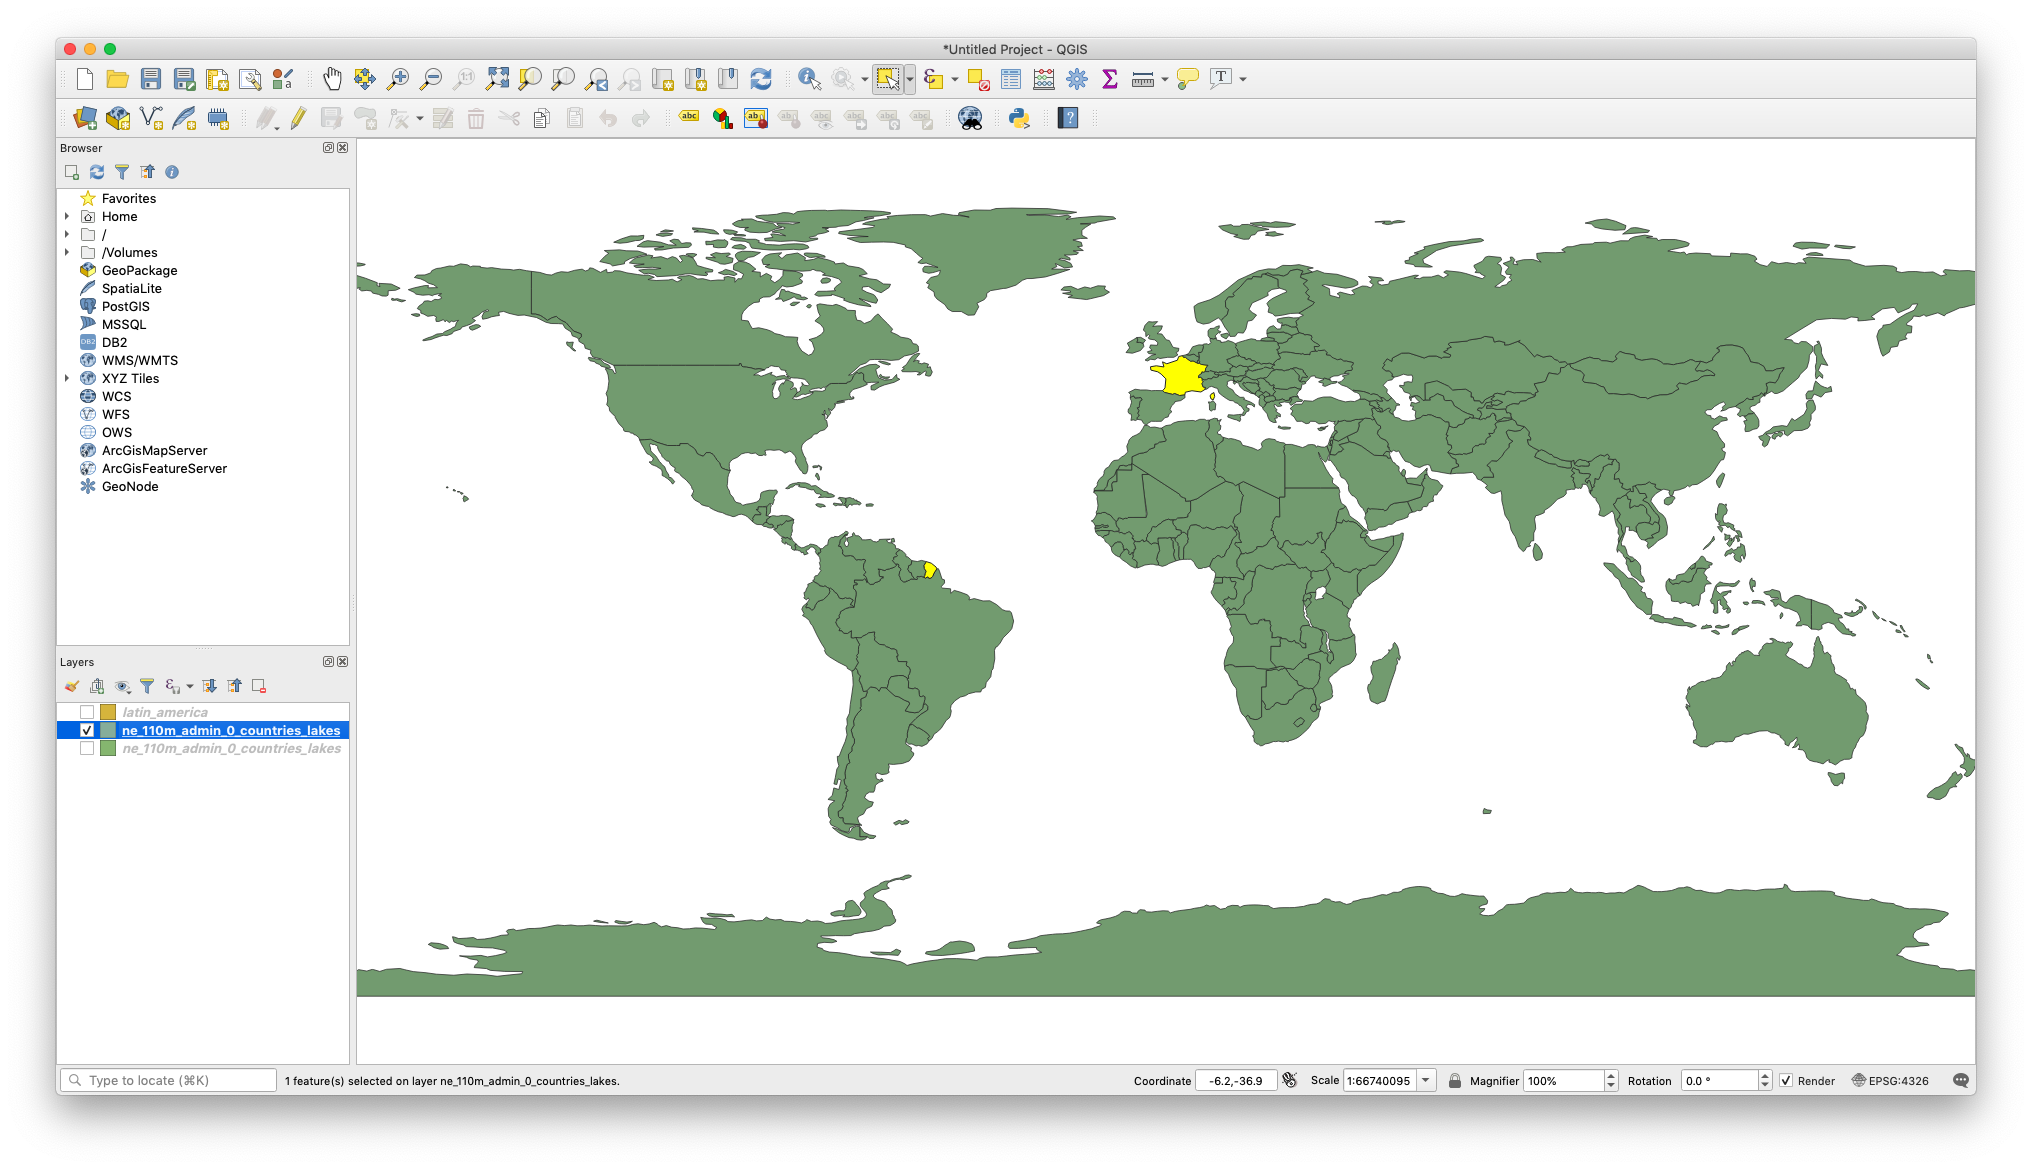Image resolution: width=2032 pixels, height=1169 pixels.
Task: Save the project using the floppy disk icon
Action: [x=151, y=79]
